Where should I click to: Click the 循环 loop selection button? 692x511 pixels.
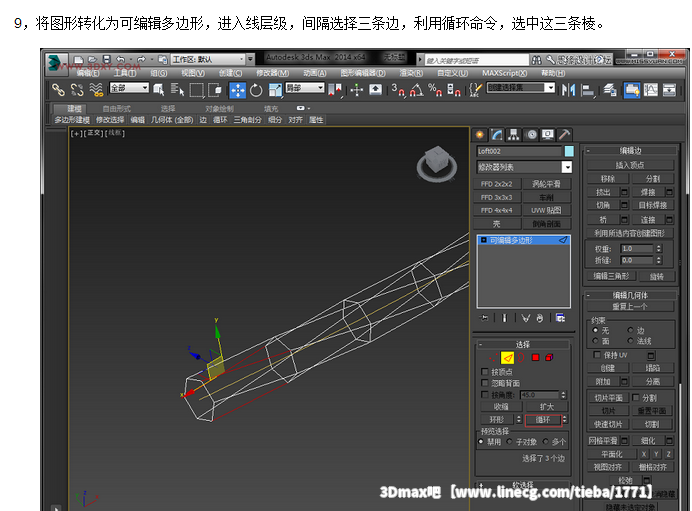click(543, 420)
